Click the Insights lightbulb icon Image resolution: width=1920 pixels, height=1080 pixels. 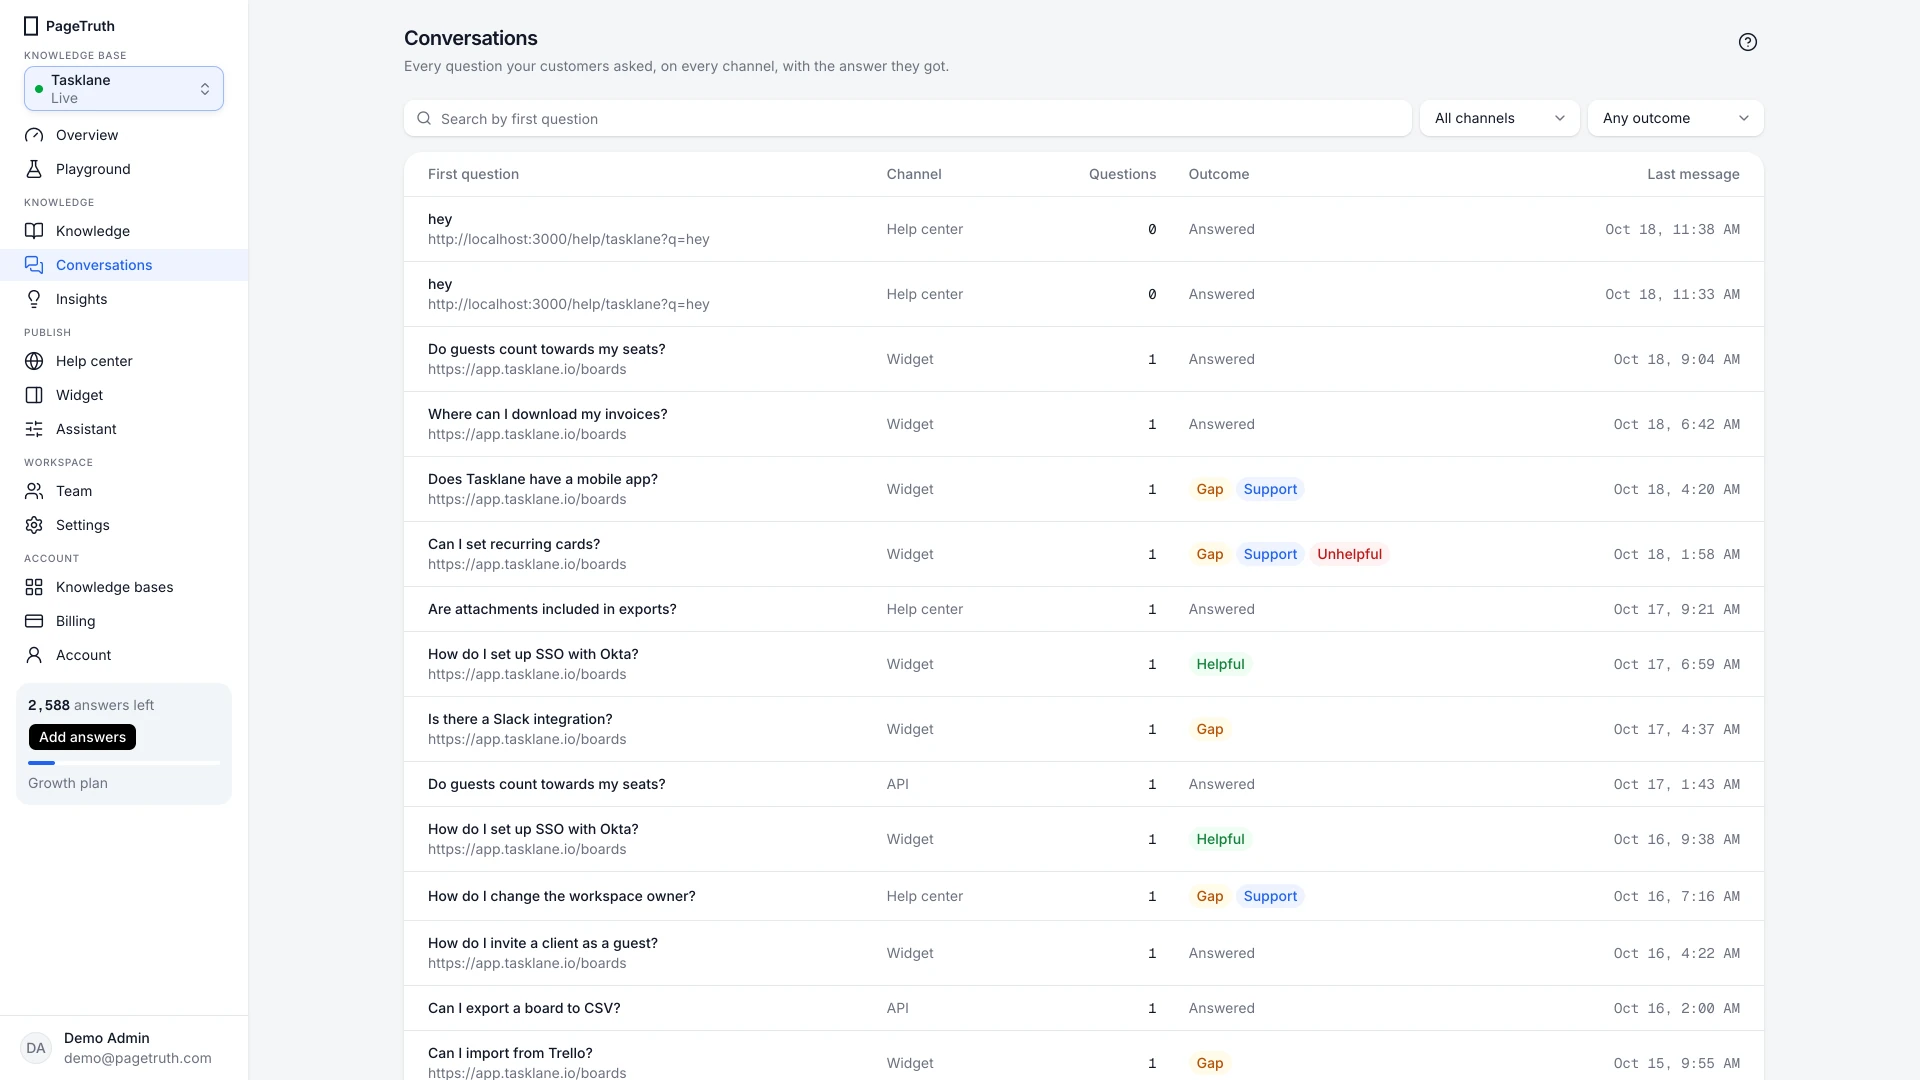pos(34,299)
